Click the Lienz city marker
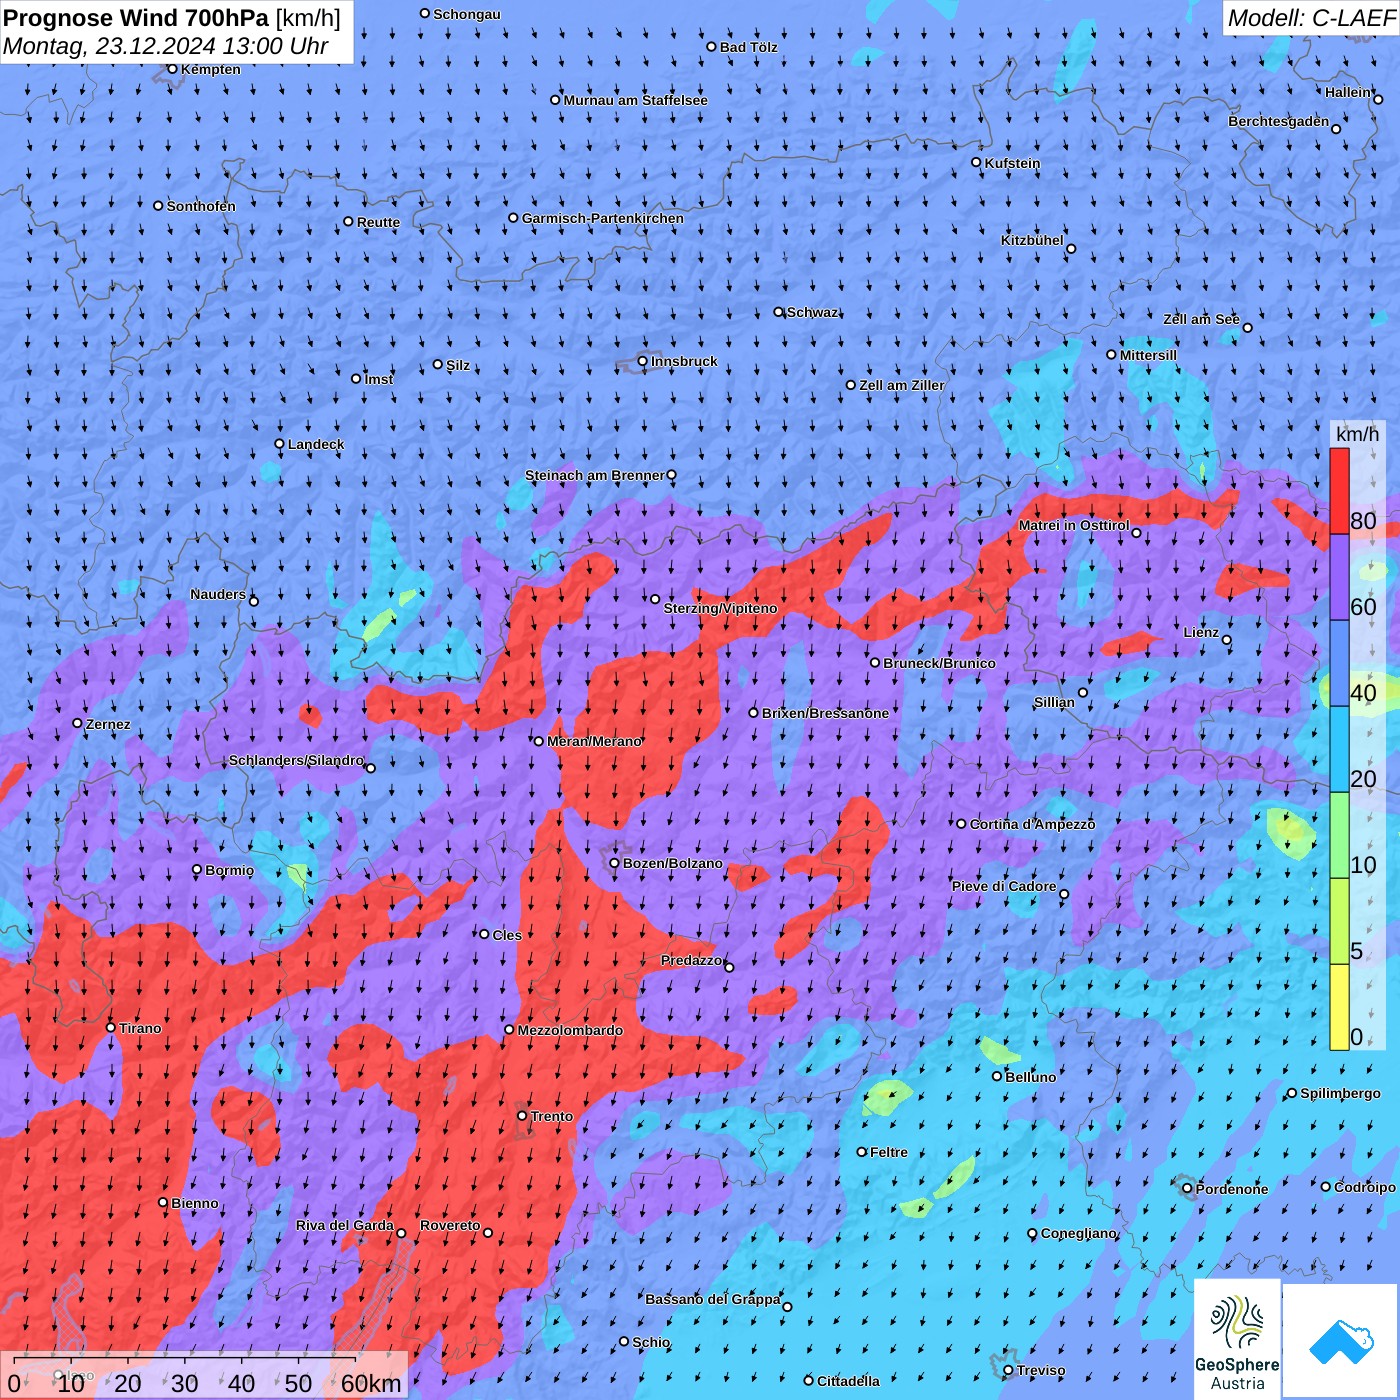 pyautogui.click(x=1227, y=640)
